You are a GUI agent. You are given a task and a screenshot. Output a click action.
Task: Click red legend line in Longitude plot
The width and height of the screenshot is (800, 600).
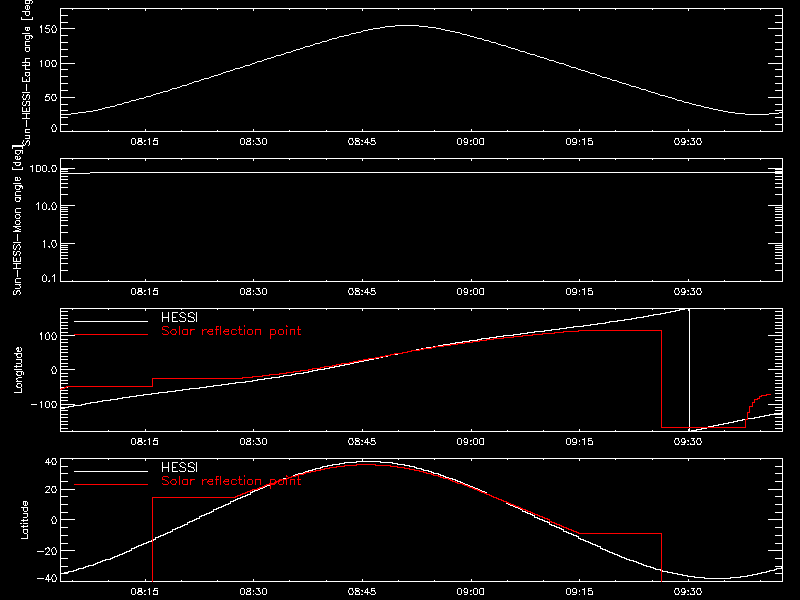pyautogui.click(x=111, y=335)
